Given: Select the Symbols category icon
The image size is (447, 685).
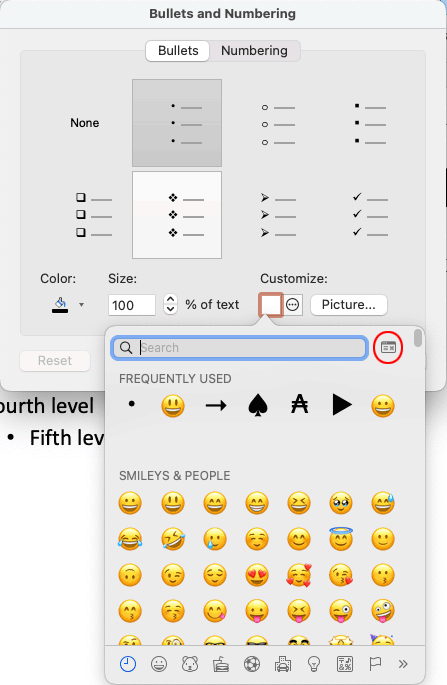Looking at the screenshot, I should (x=345, y=664).
